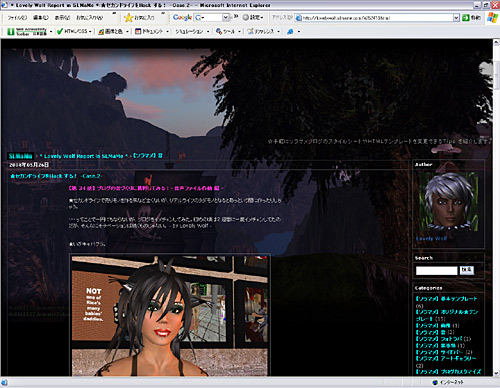This screenshot has height=388, width=500.
Task: Click the sidebar search submit button
Action: 467,270
